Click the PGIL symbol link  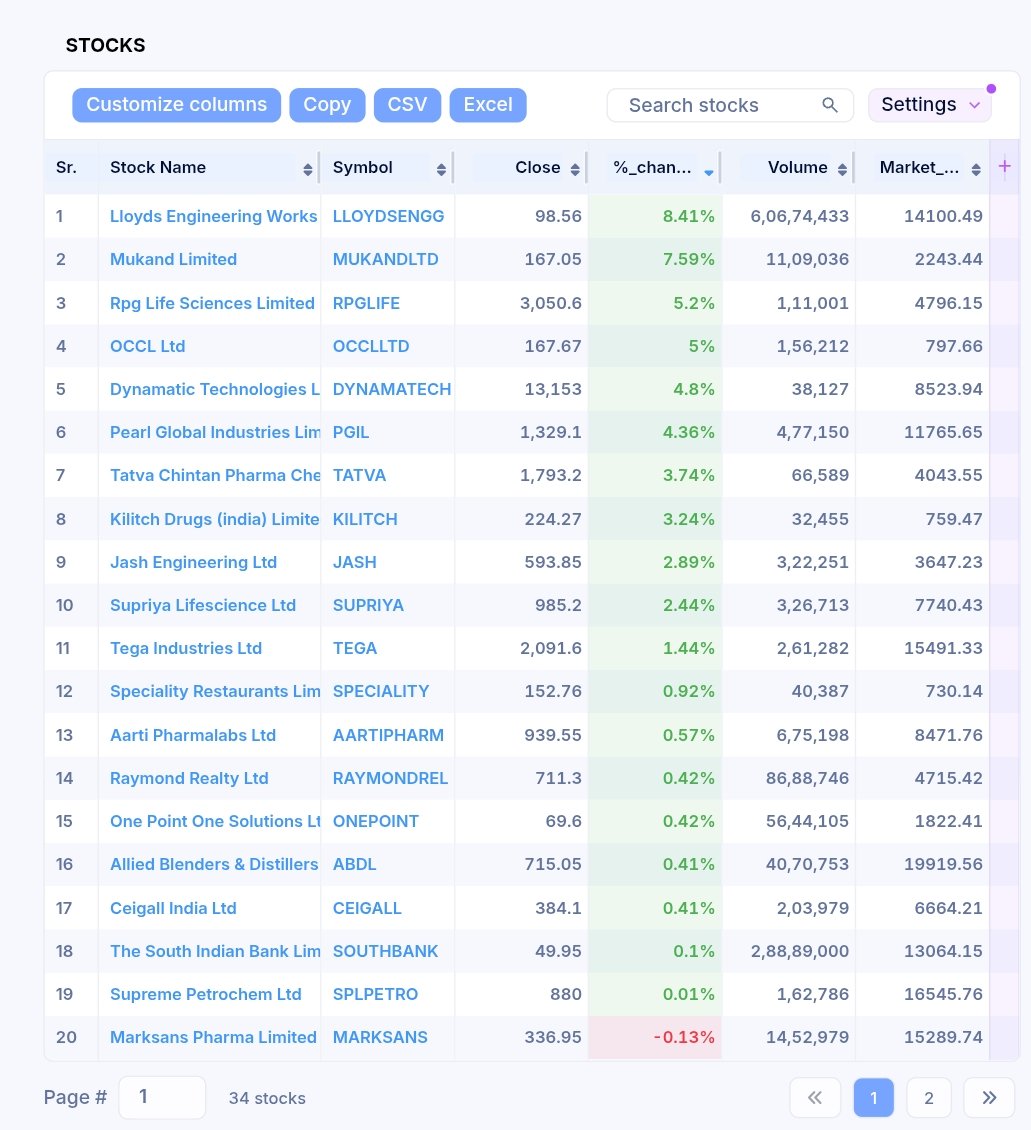[351, 432]
